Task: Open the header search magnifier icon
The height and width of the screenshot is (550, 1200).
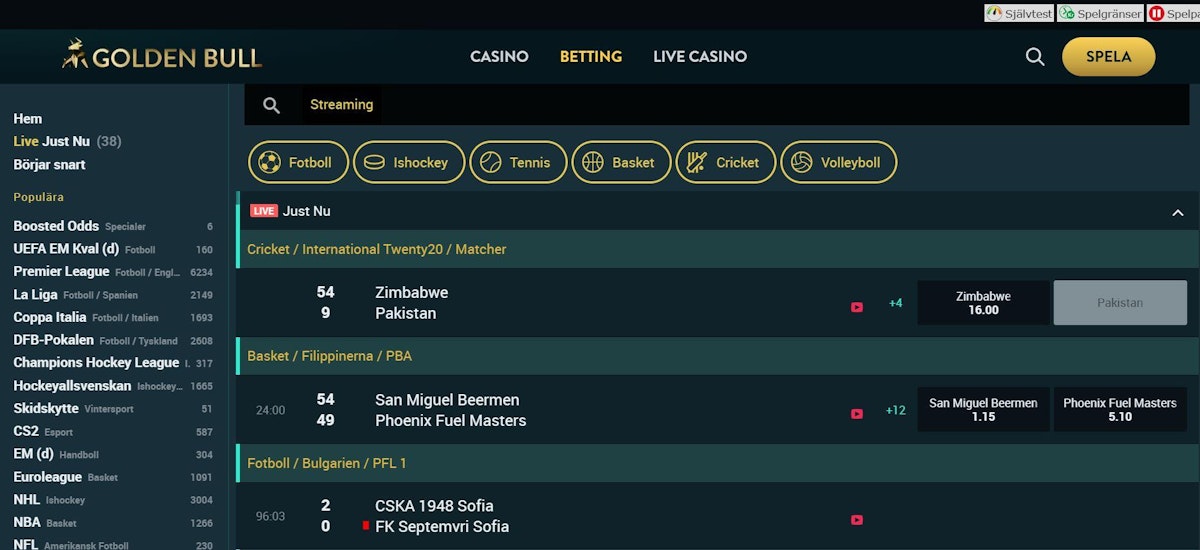Action: point(1035,57)
